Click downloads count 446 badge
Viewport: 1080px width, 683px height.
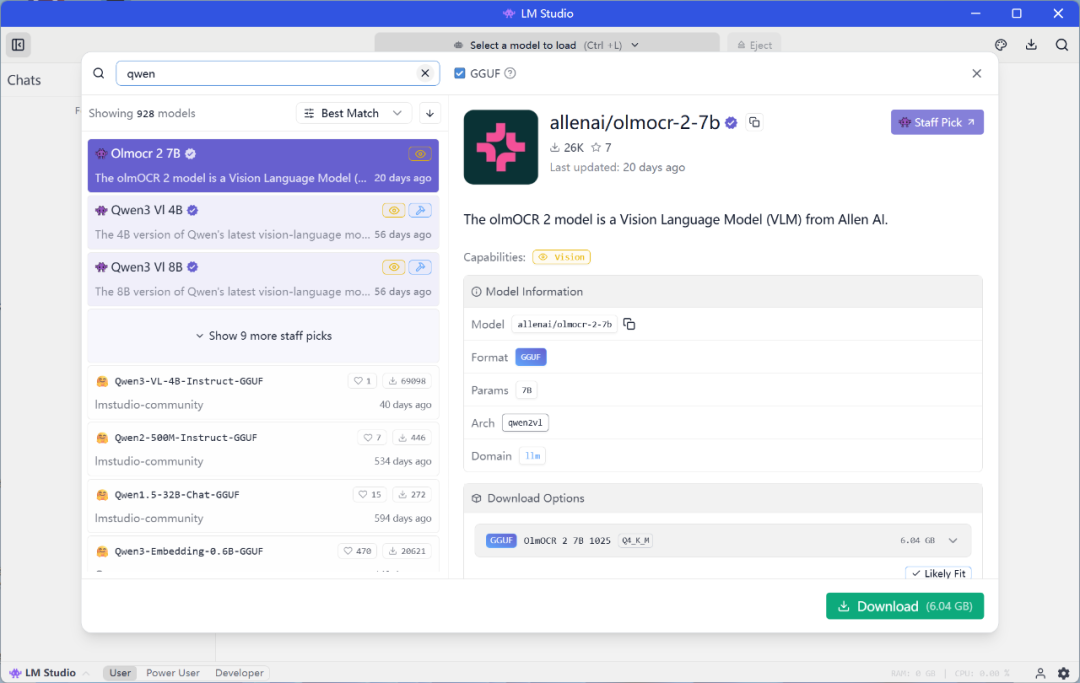[412, 437]
